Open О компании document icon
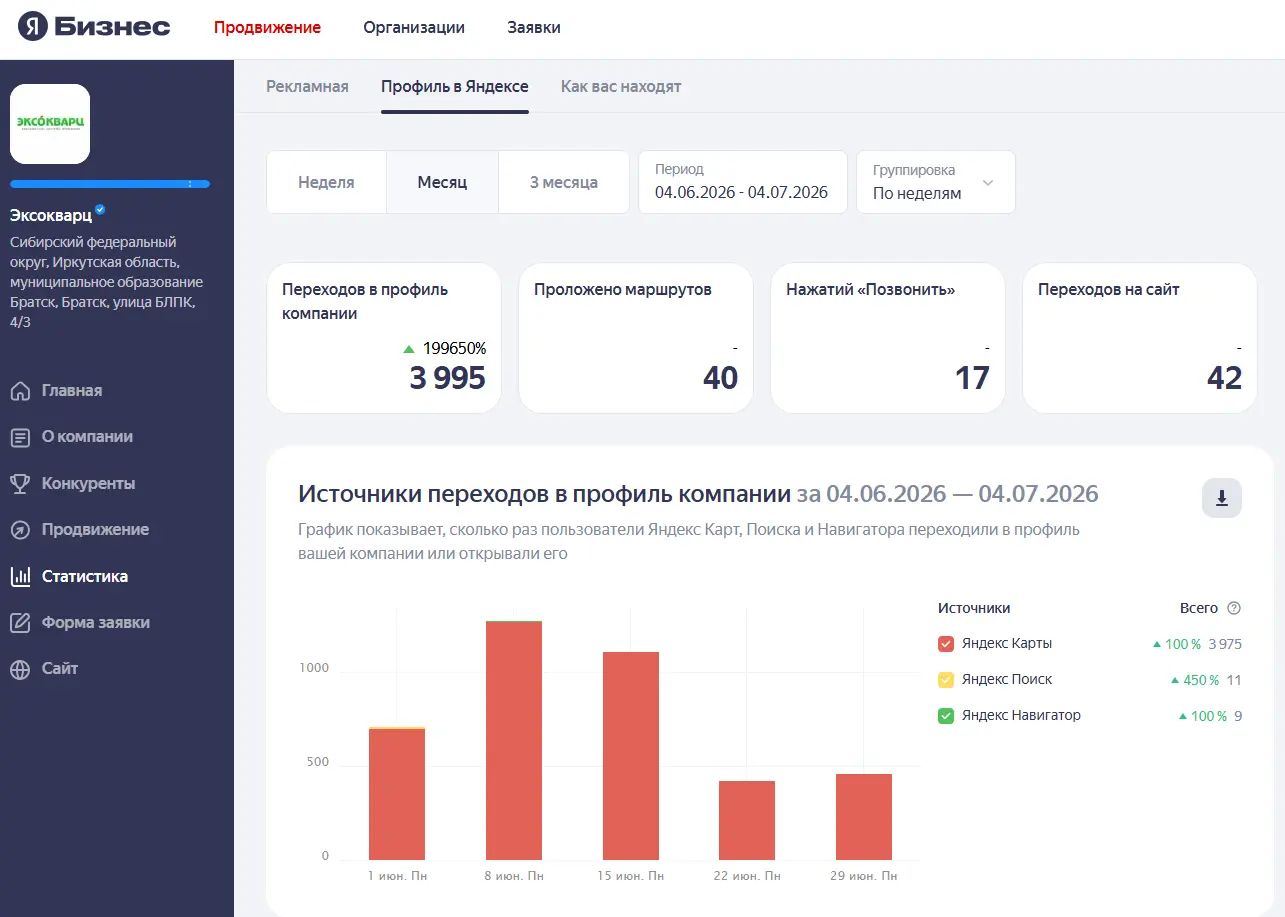1285x917 pixels. (20, 437)
